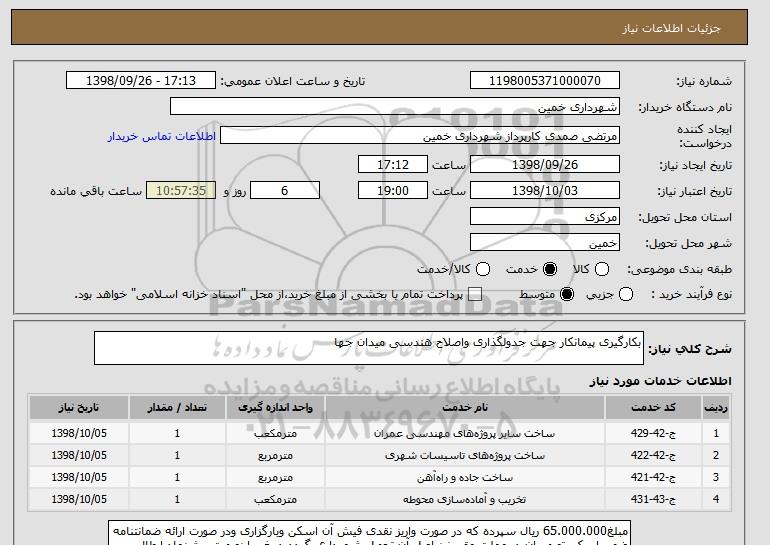
Task: Click the مترمکعب unit in row 1
Action: (x=275, y=434)
